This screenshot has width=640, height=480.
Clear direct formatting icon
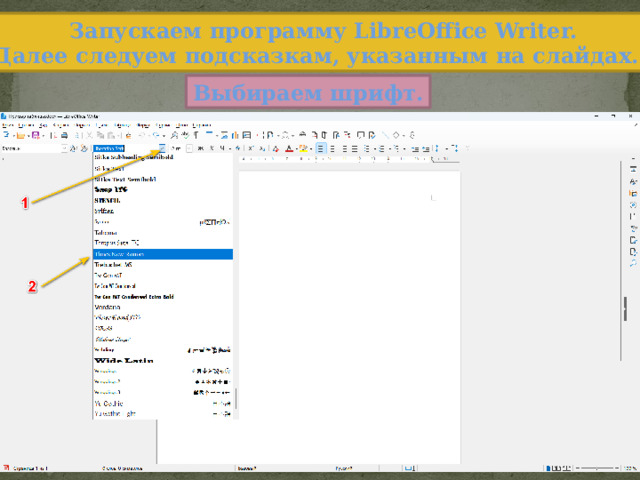[x=276, y=149]
